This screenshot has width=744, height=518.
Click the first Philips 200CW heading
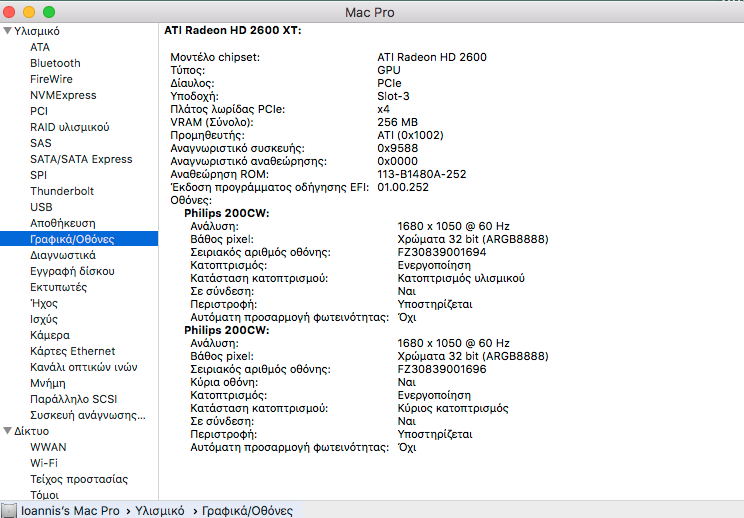pos(227,213)
